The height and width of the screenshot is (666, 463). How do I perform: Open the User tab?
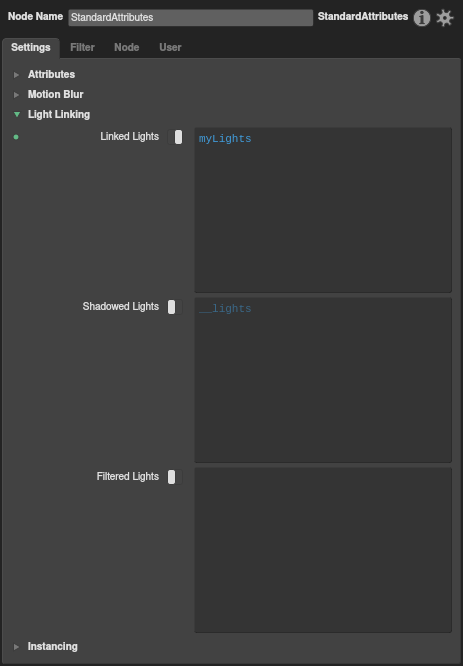tap(170, 47)
